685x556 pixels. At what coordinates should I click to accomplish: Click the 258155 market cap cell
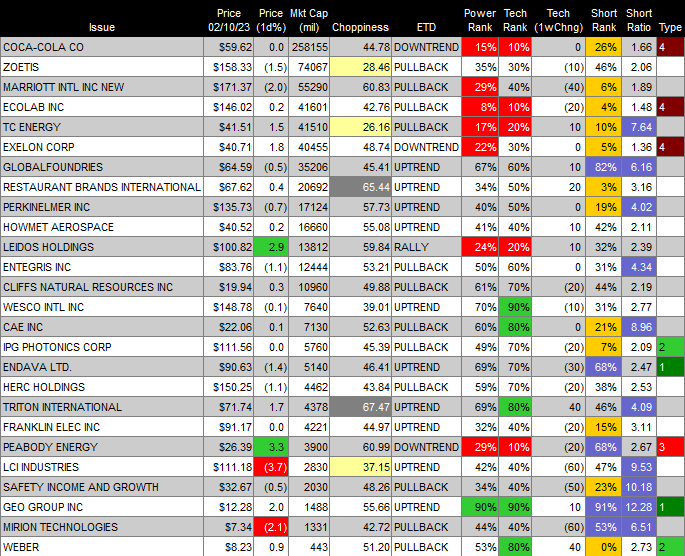tap(309, 47)
